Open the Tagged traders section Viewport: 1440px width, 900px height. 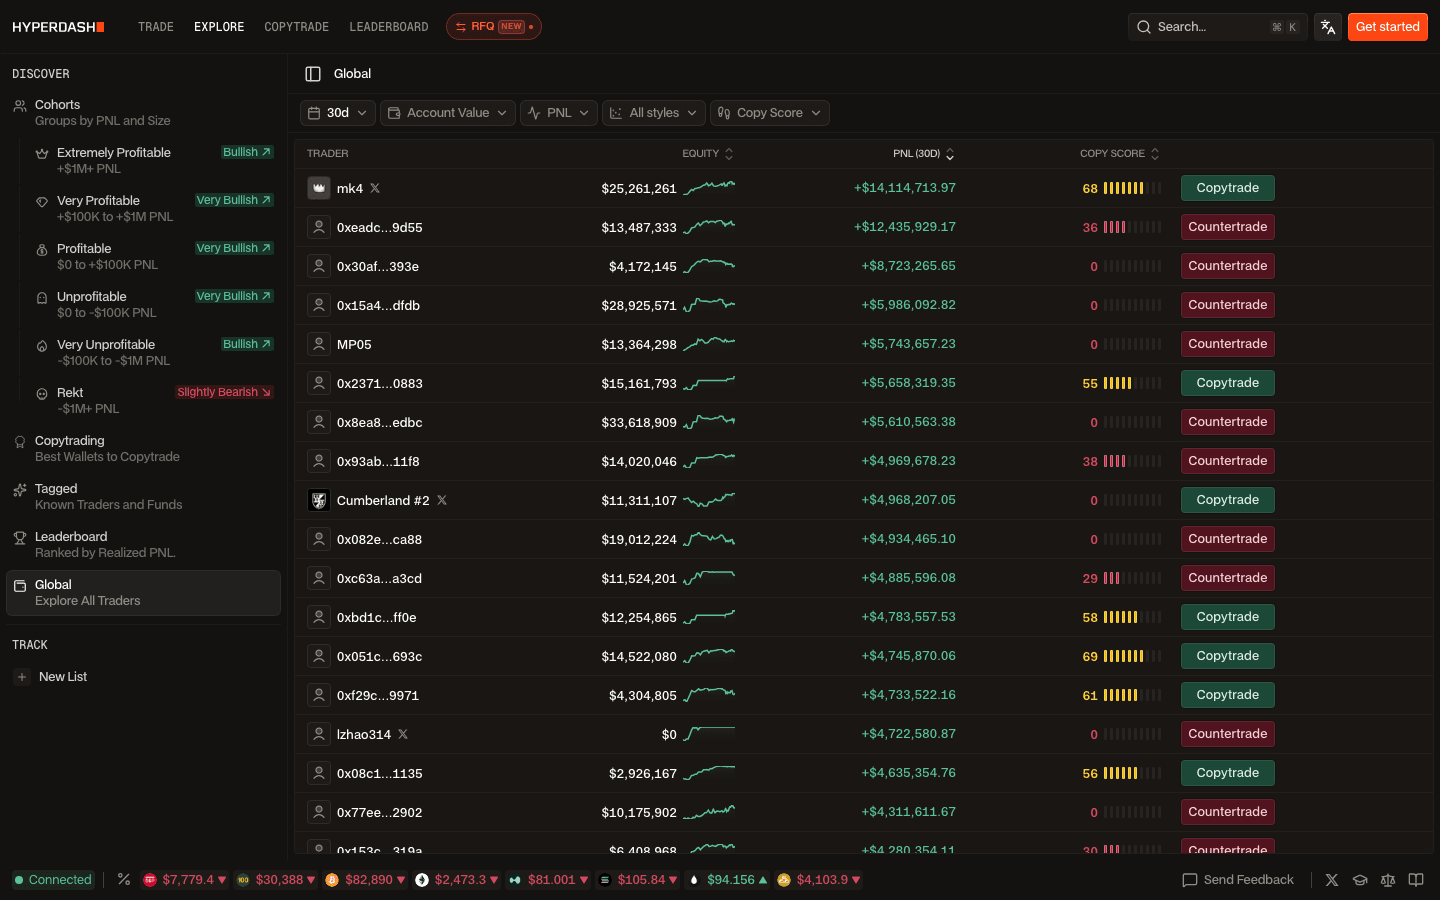tap(143, 496)
